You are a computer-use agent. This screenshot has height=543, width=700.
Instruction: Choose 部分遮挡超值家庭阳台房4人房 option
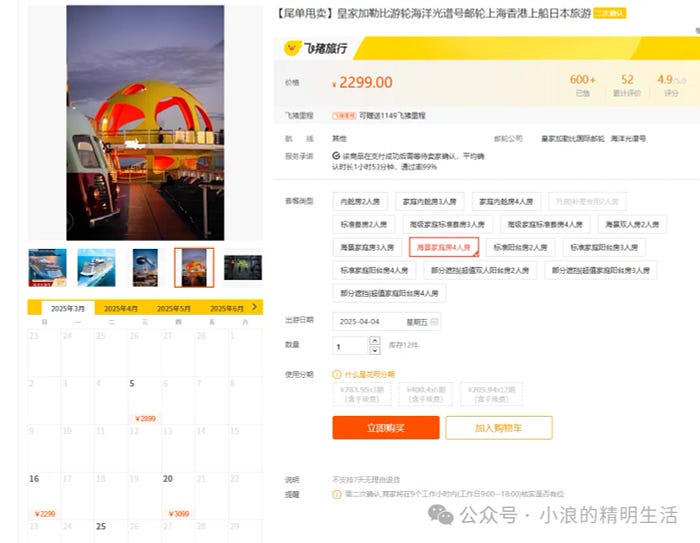tap(389, 293)
